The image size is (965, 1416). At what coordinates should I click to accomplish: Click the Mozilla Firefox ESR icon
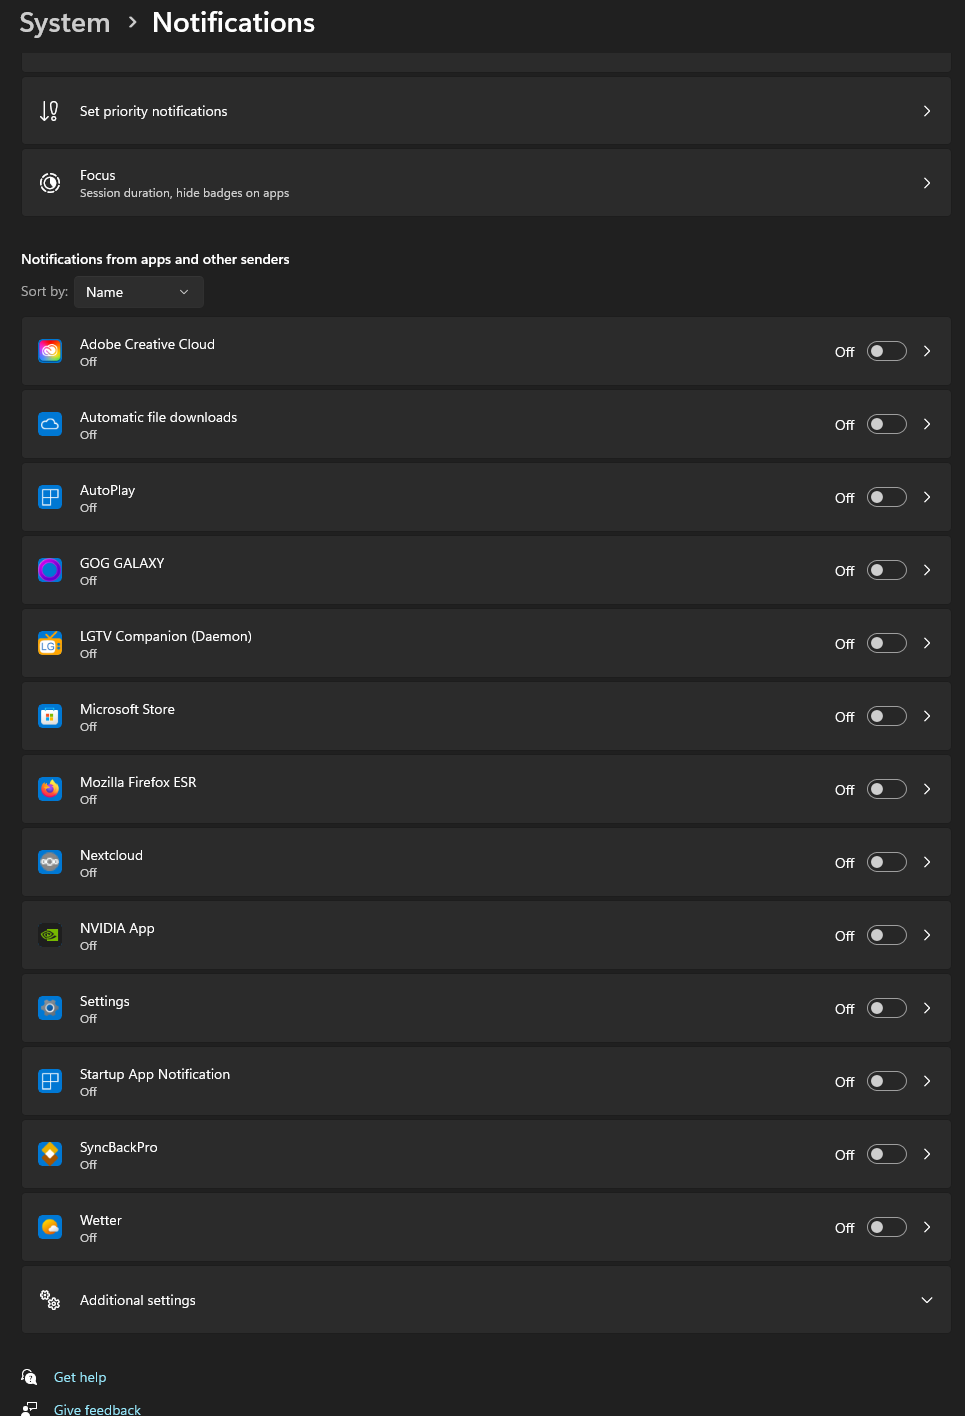pyautogui.click(x=50, y=789)
